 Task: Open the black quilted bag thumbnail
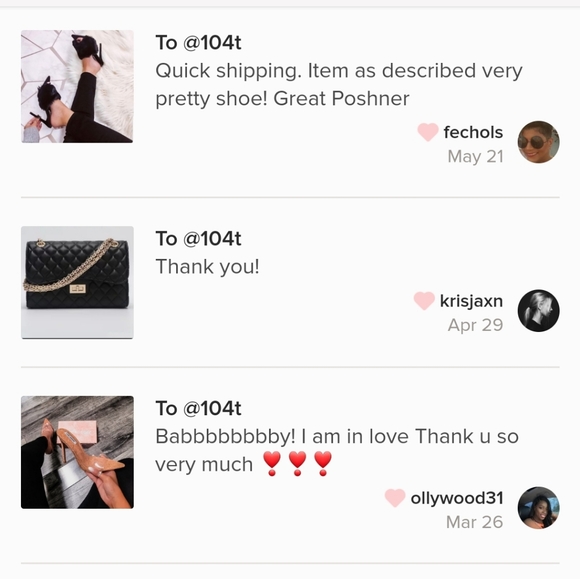77,282
